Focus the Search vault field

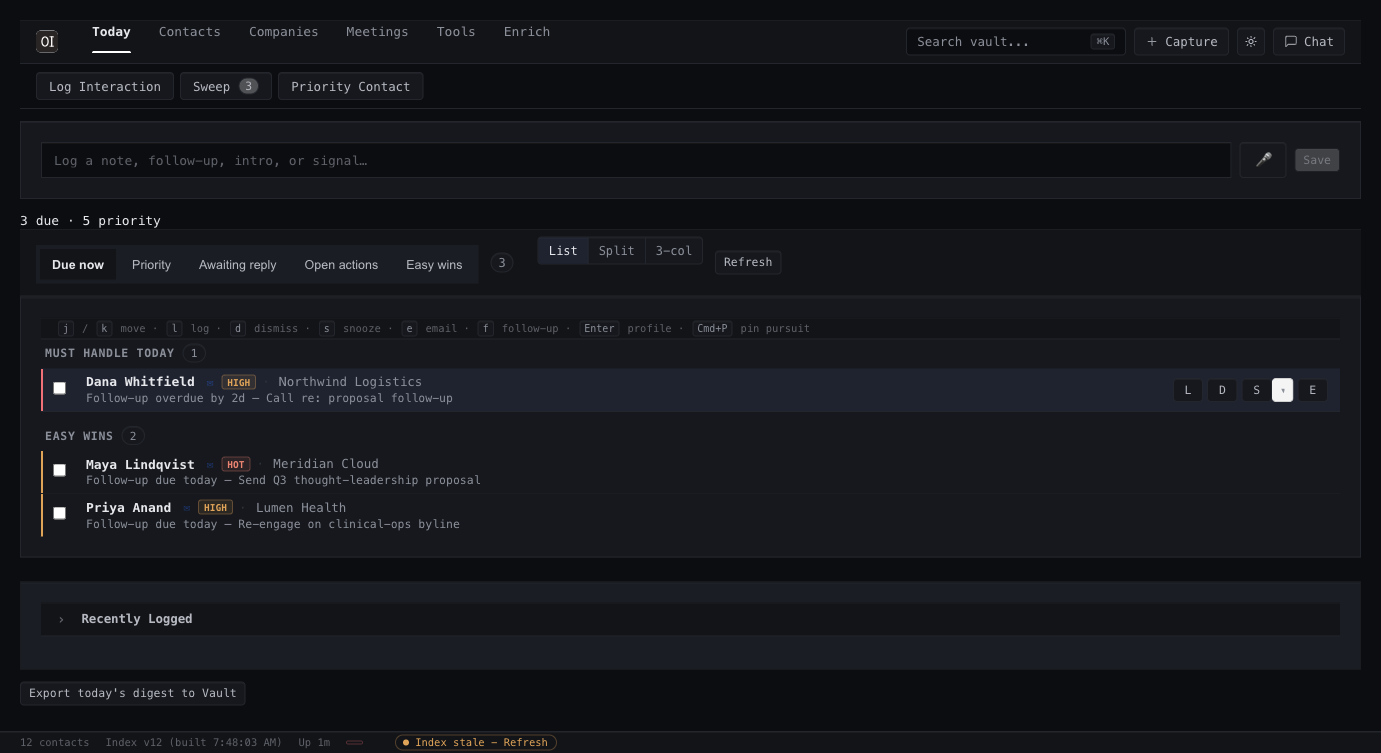tap(1015, 41)
